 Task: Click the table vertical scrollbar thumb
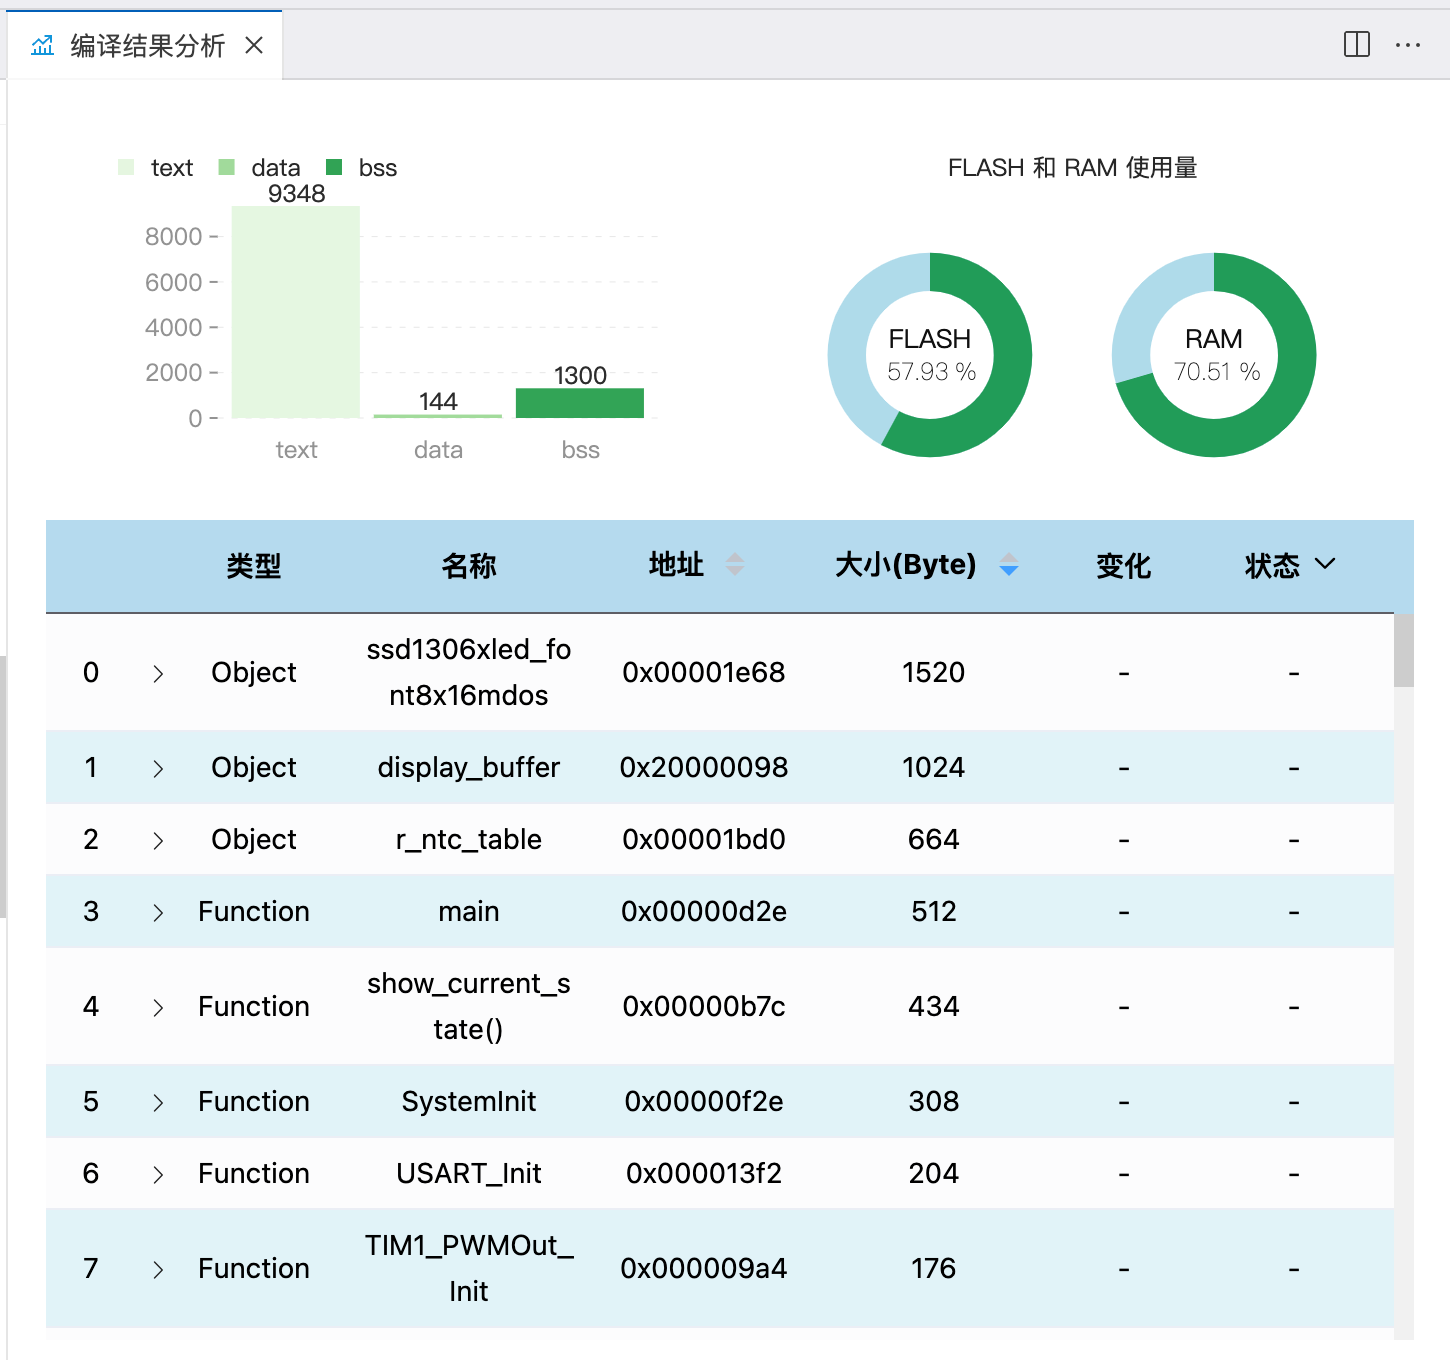pos(1403,651)
